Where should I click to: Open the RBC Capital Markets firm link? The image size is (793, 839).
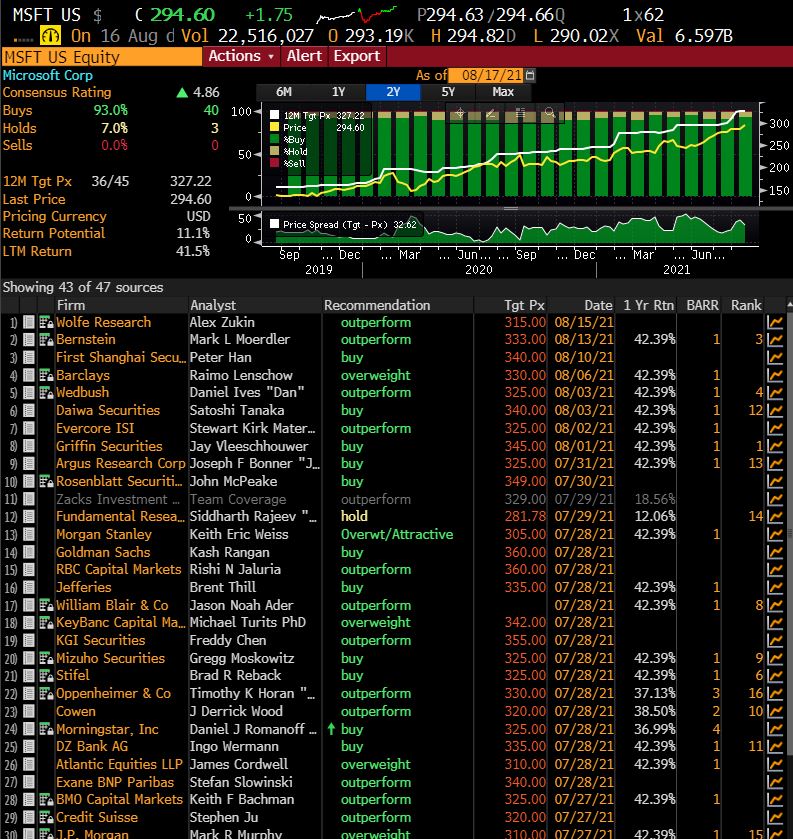(119, 569)
